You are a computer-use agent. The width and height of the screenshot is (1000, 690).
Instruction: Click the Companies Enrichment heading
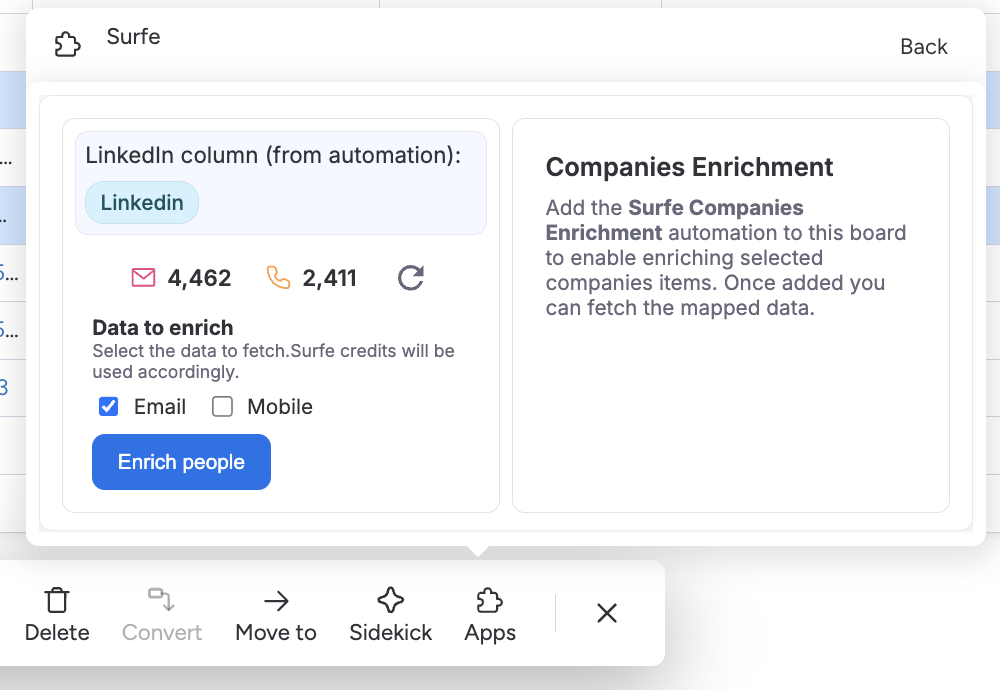(x=689, y=167)
